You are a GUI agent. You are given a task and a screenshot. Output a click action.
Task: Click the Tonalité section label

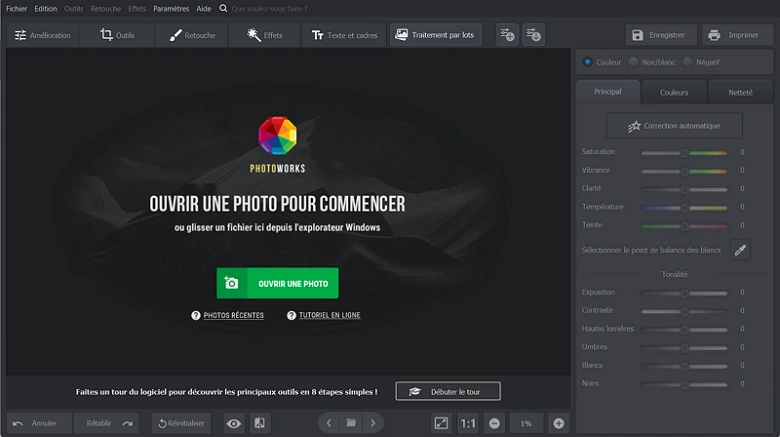pyautogui.click(x=674, y=274)
